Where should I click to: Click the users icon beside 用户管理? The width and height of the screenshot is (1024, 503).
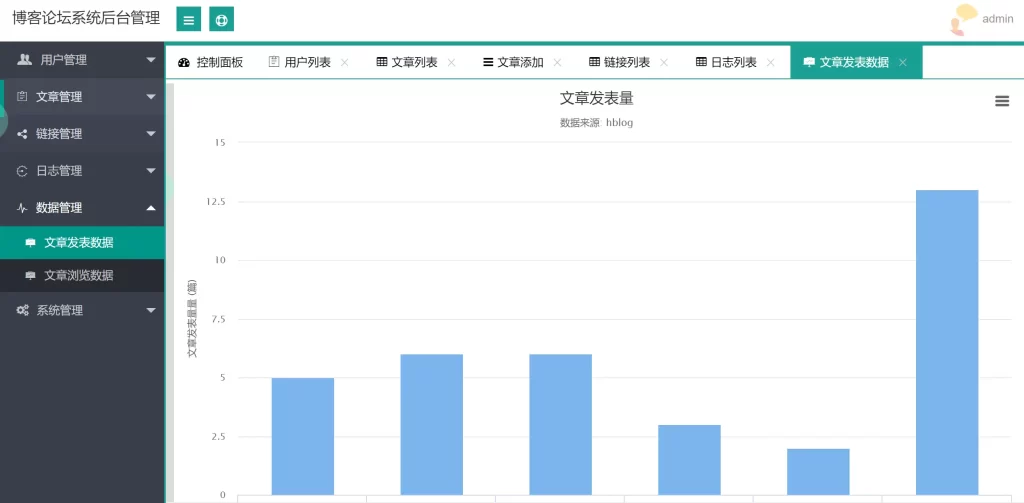pyautogui.click(x=24, y=59)
